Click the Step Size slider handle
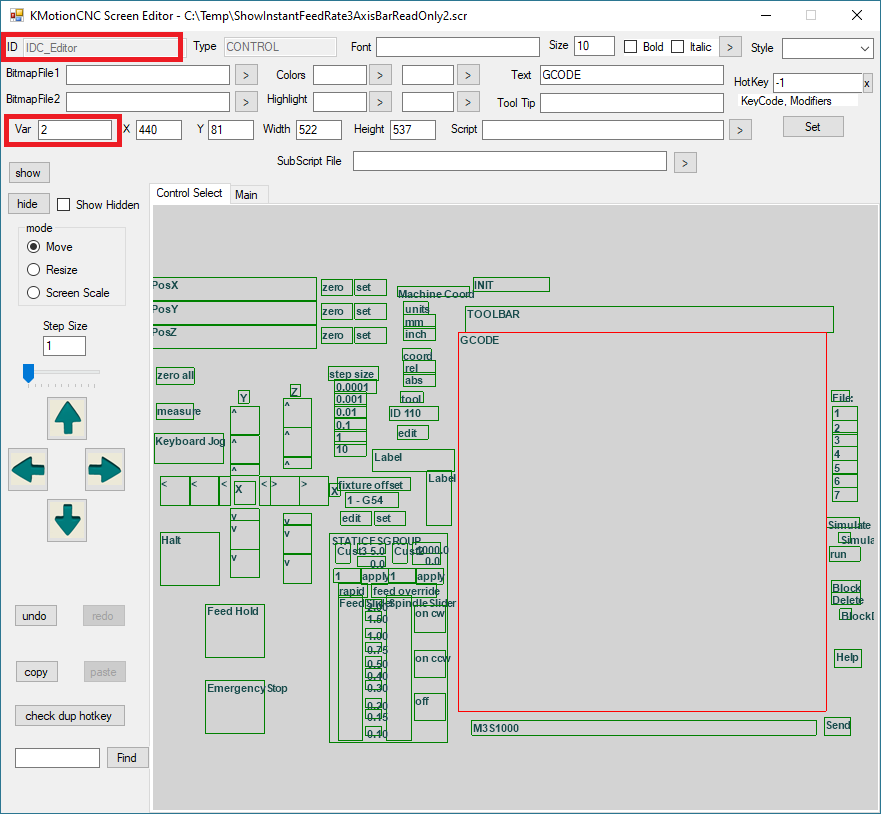881x814 pixels. point(28,373)
